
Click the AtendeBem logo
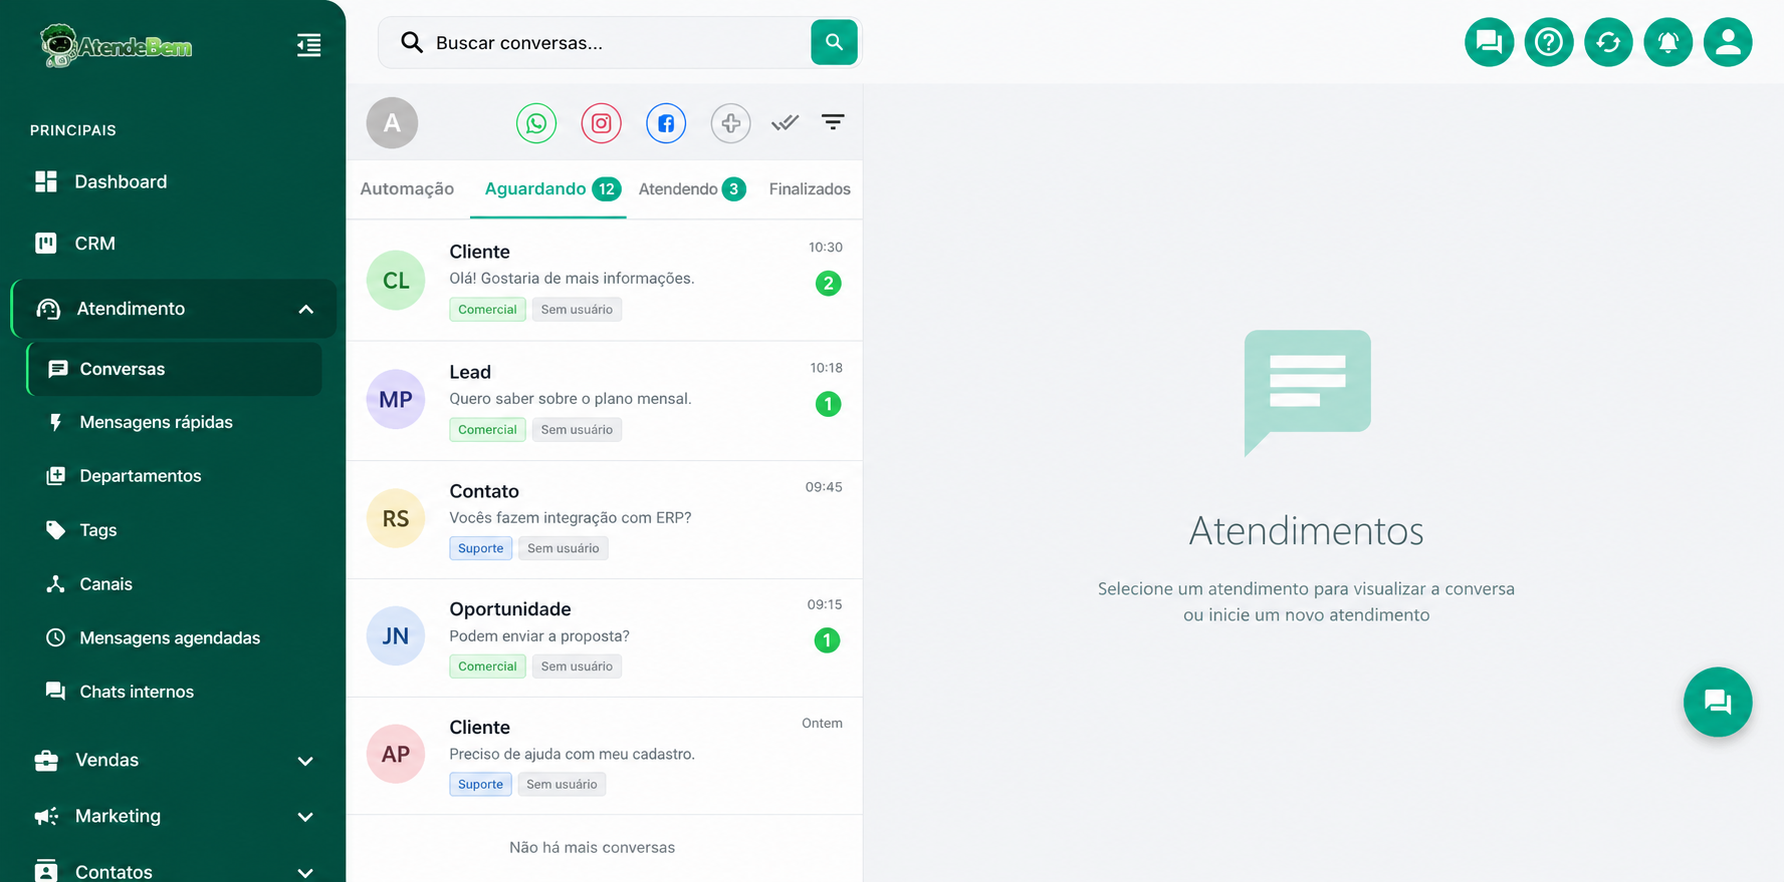116,46
